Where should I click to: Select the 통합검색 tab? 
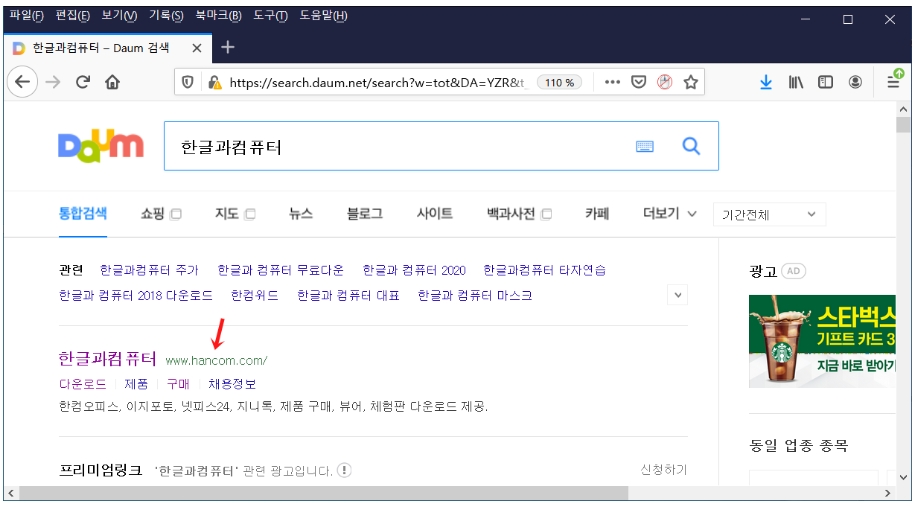pyautogui.click(x=82, y=213)
